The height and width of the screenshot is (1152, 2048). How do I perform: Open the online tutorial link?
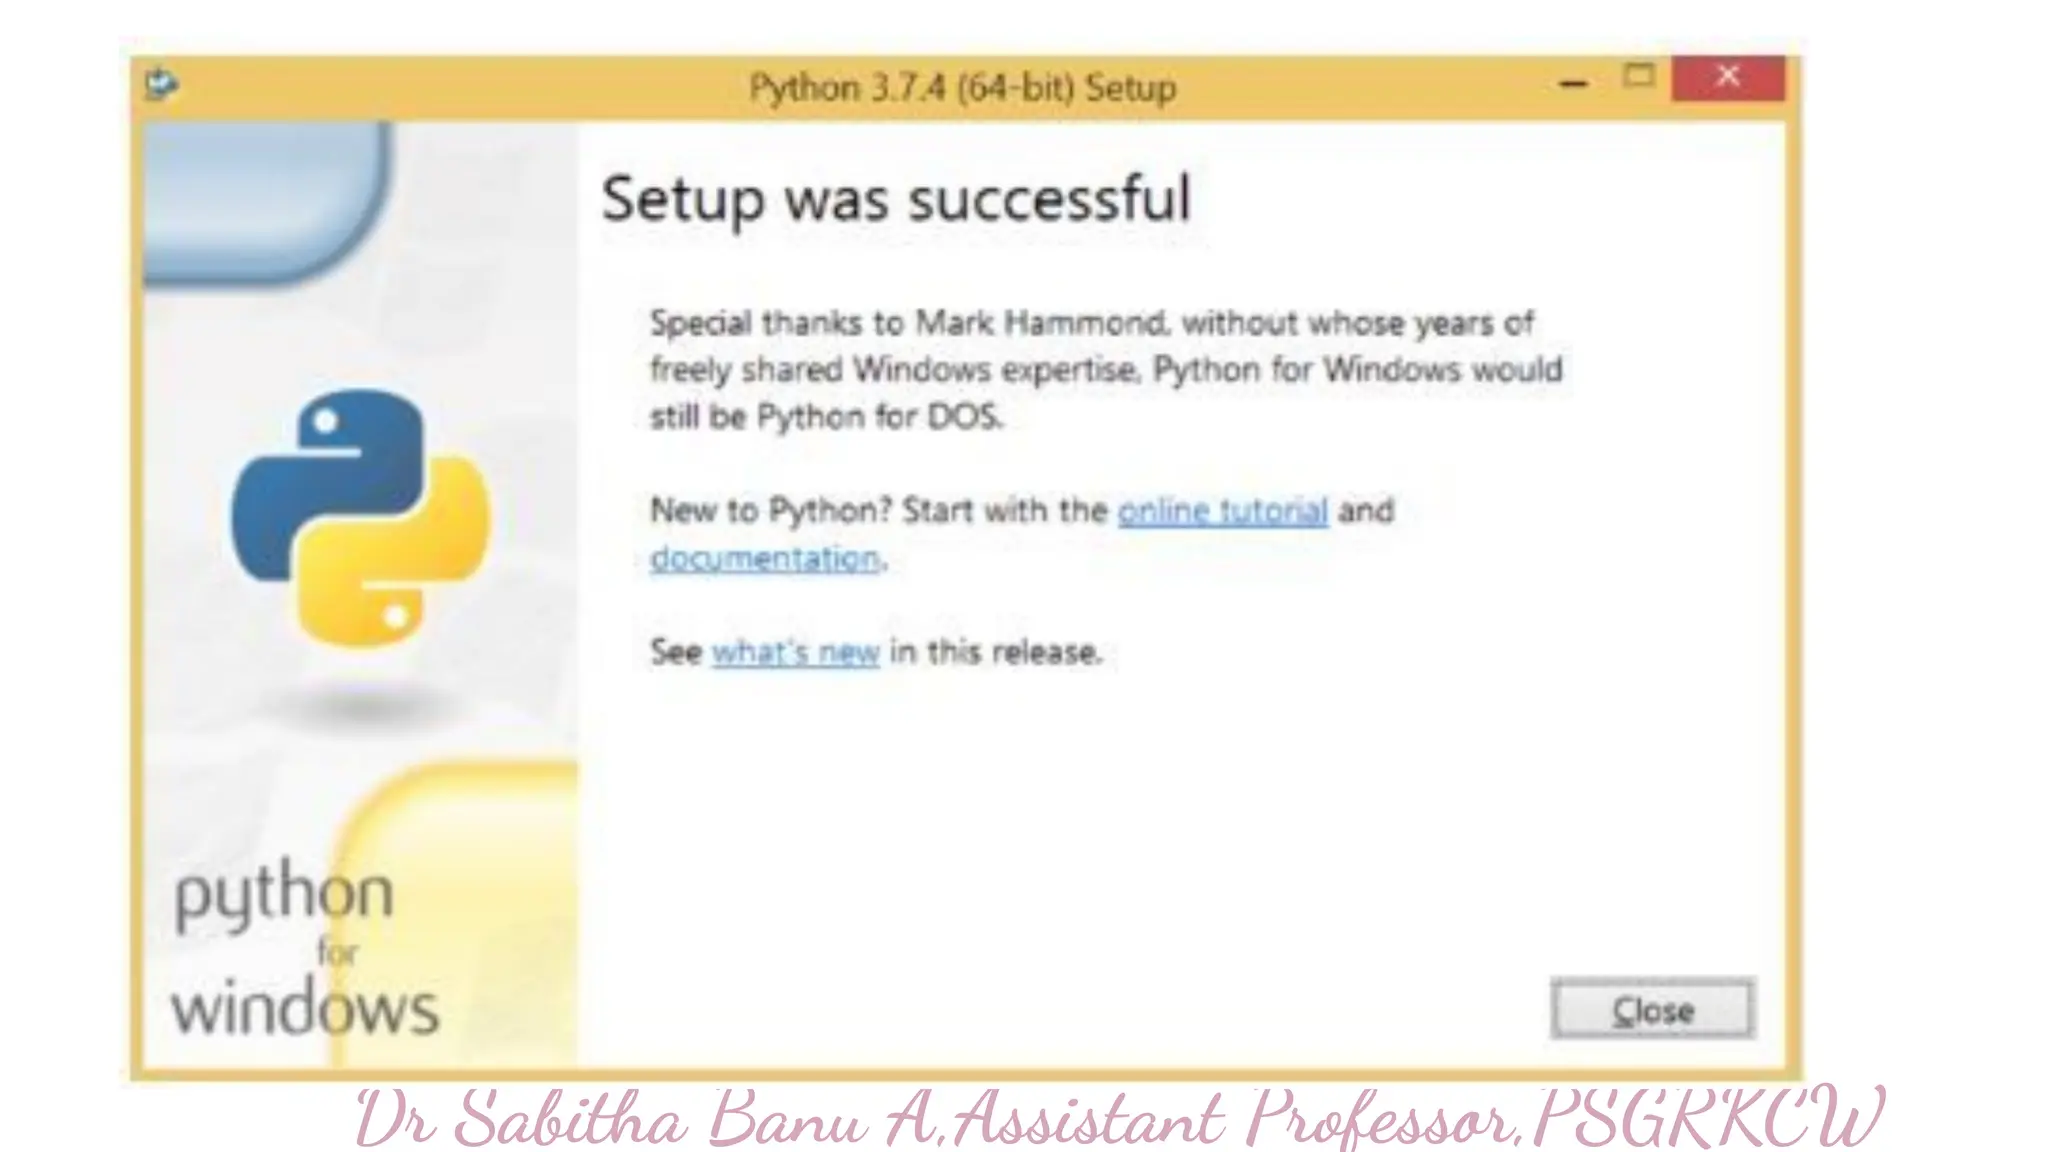click(1222, 511)
